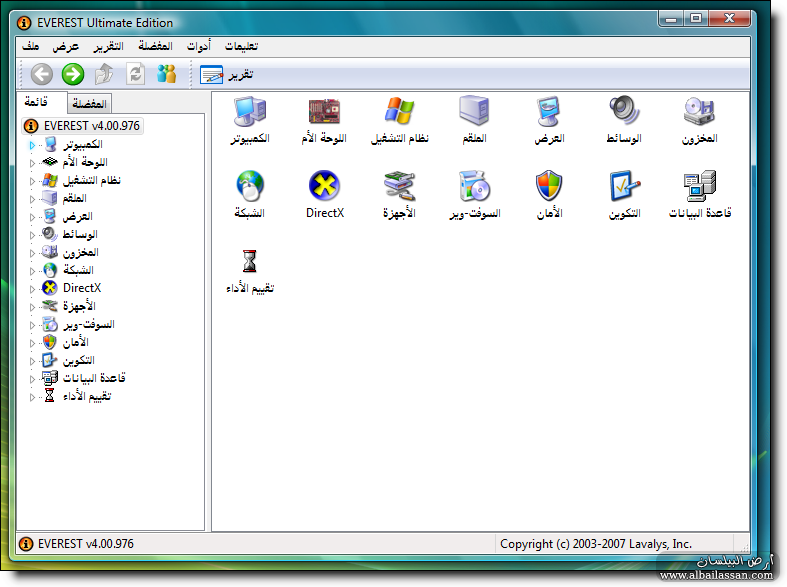Image resolution: width=787 pixels, height=587 pixels.
Task: Expand the نظام التشغيل tree node
Action: click(32, 181)
